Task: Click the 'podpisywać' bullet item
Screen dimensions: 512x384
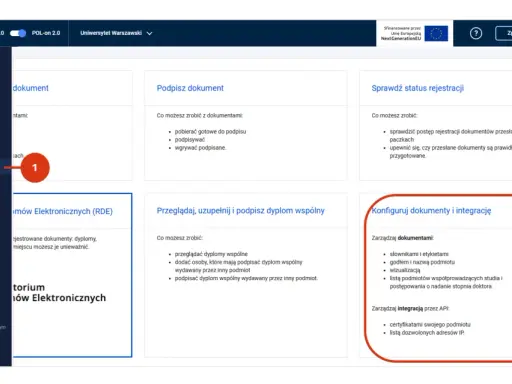Action: pyautogui.click(x=190, y=140)
